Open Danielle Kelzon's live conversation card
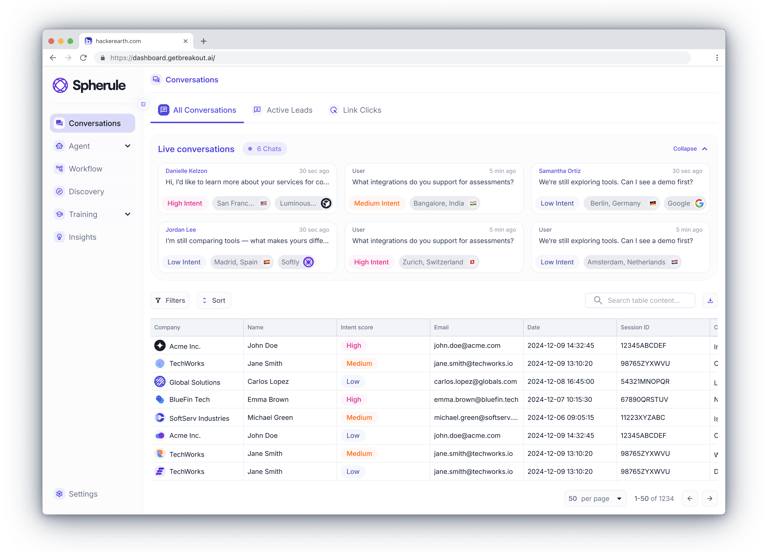The image size is (768, 553). click(247, 189)
